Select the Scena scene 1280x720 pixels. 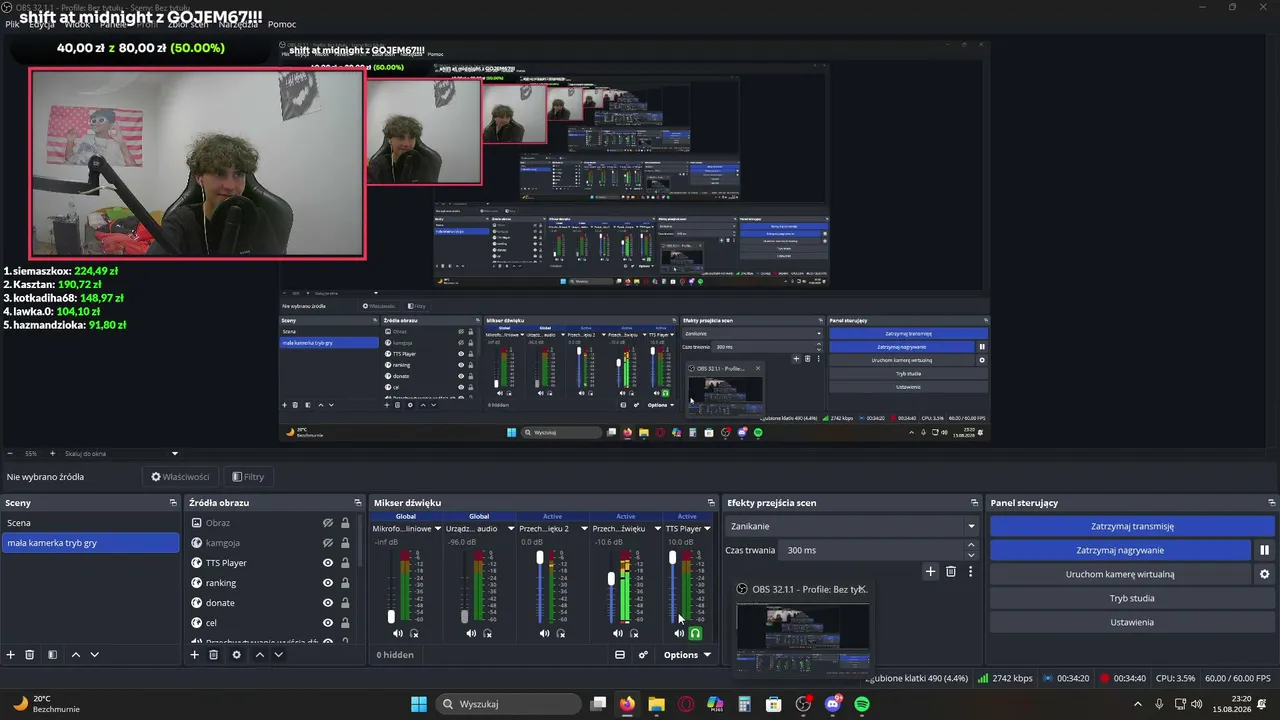click(90, 523)
